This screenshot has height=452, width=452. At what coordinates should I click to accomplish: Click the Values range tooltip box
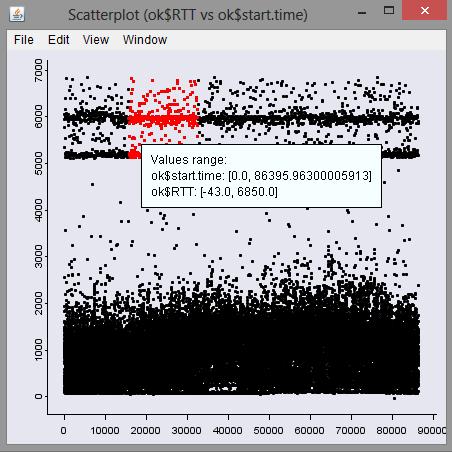point(261,176)
